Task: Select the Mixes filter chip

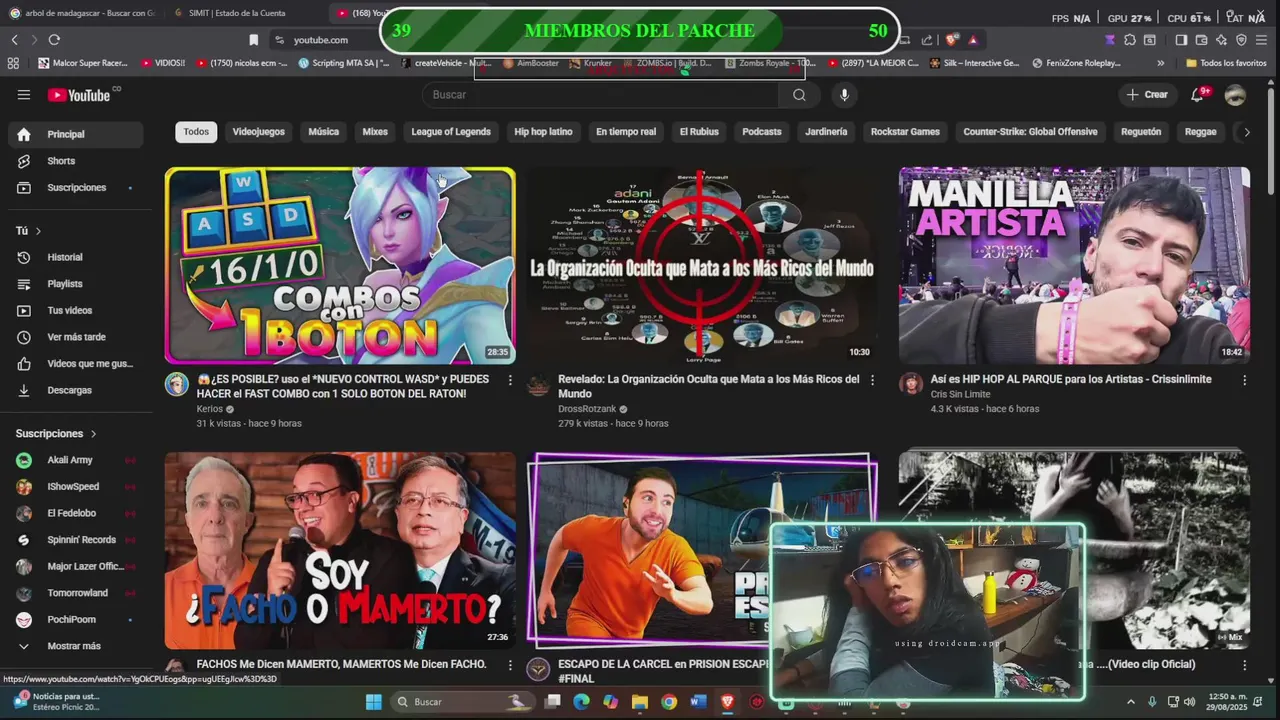Action: tap(375, 132)
